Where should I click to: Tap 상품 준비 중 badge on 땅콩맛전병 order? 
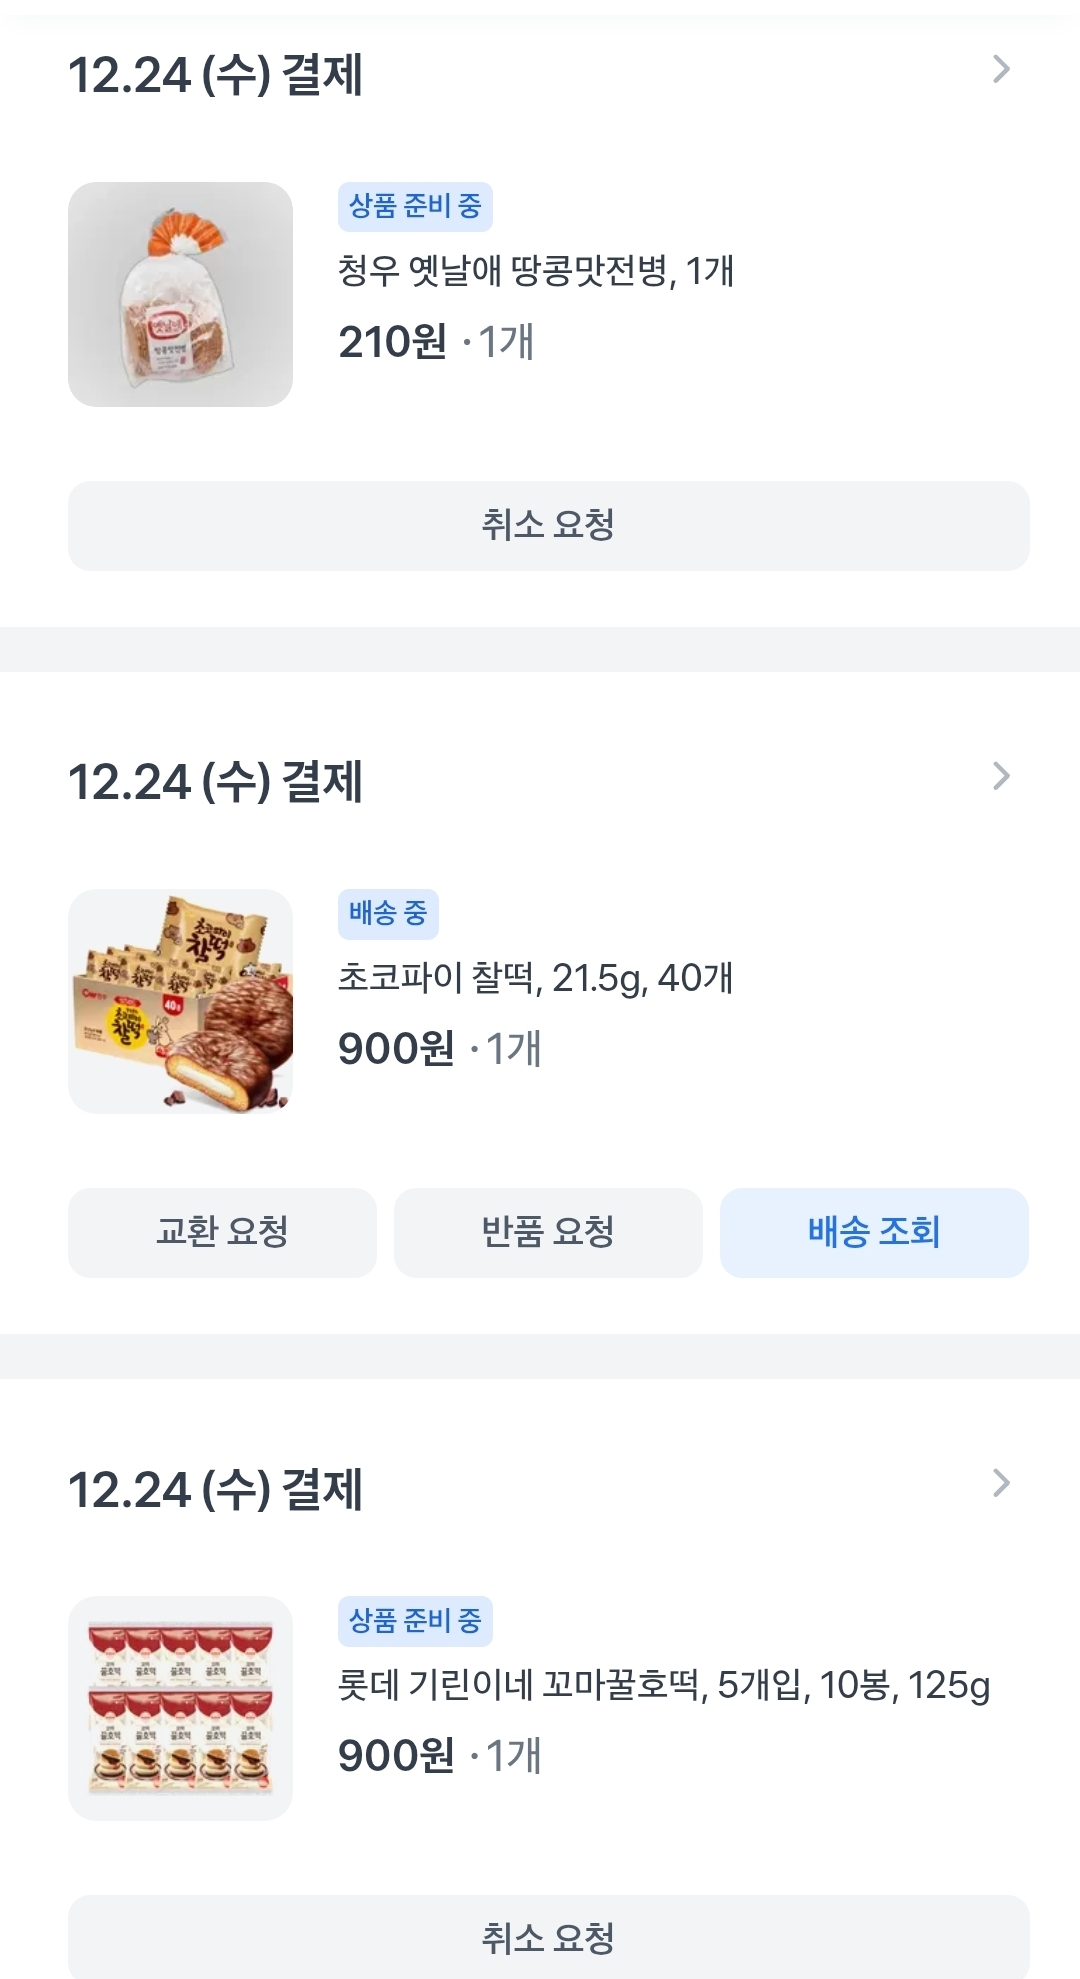pos(415,207)
